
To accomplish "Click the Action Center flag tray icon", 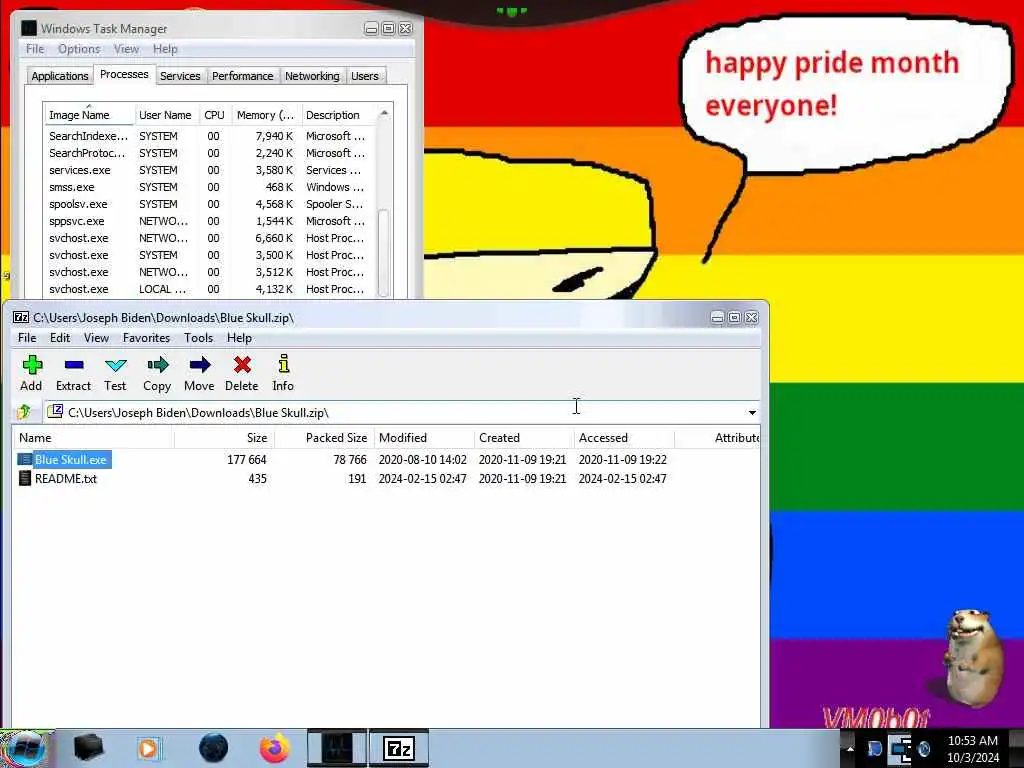I will click(x=874, y=749).
